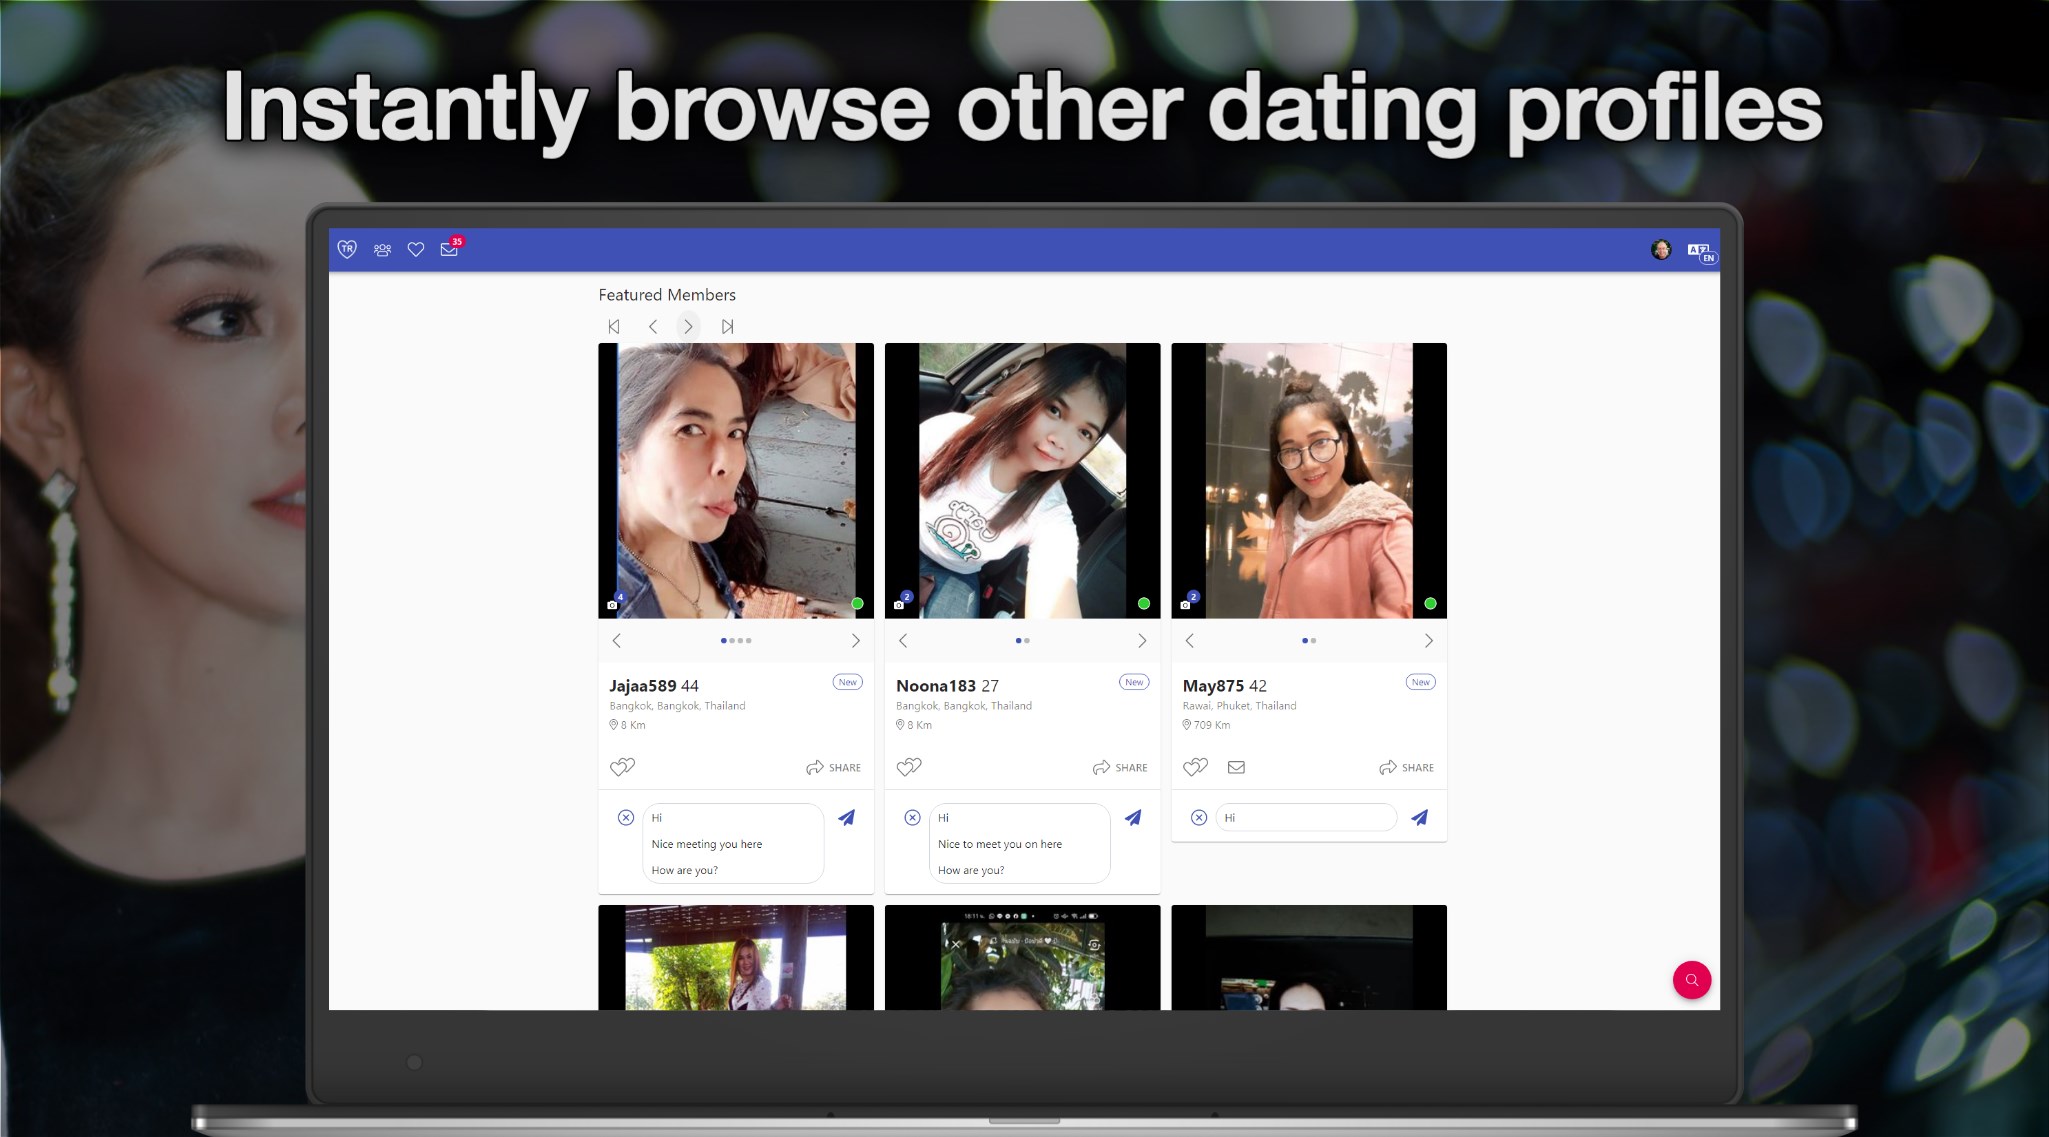Like May875 with the hearts icon
This screenshot has width=2049, height=1137.
[x=1195, y=767]
